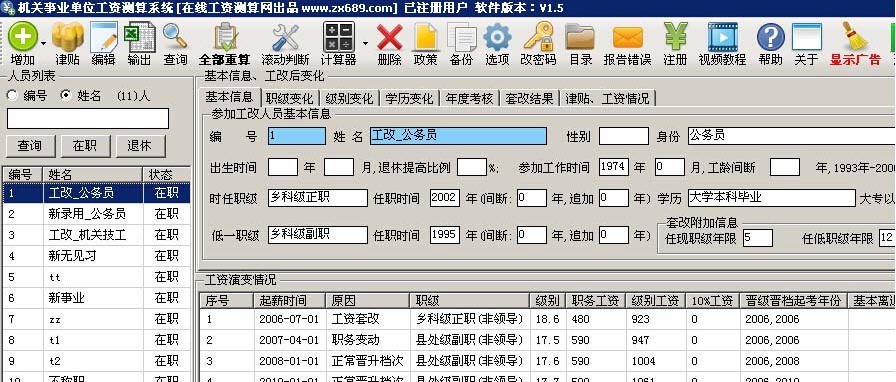Screen dimensions: 896x382
Task: Switch to the 年度考核 tab
Action: coord(469,98)
